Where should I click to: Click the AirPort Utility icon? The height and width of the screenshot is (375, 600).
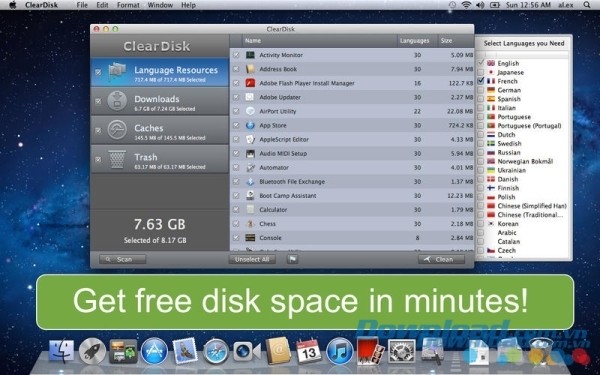[x=250, y=111]
